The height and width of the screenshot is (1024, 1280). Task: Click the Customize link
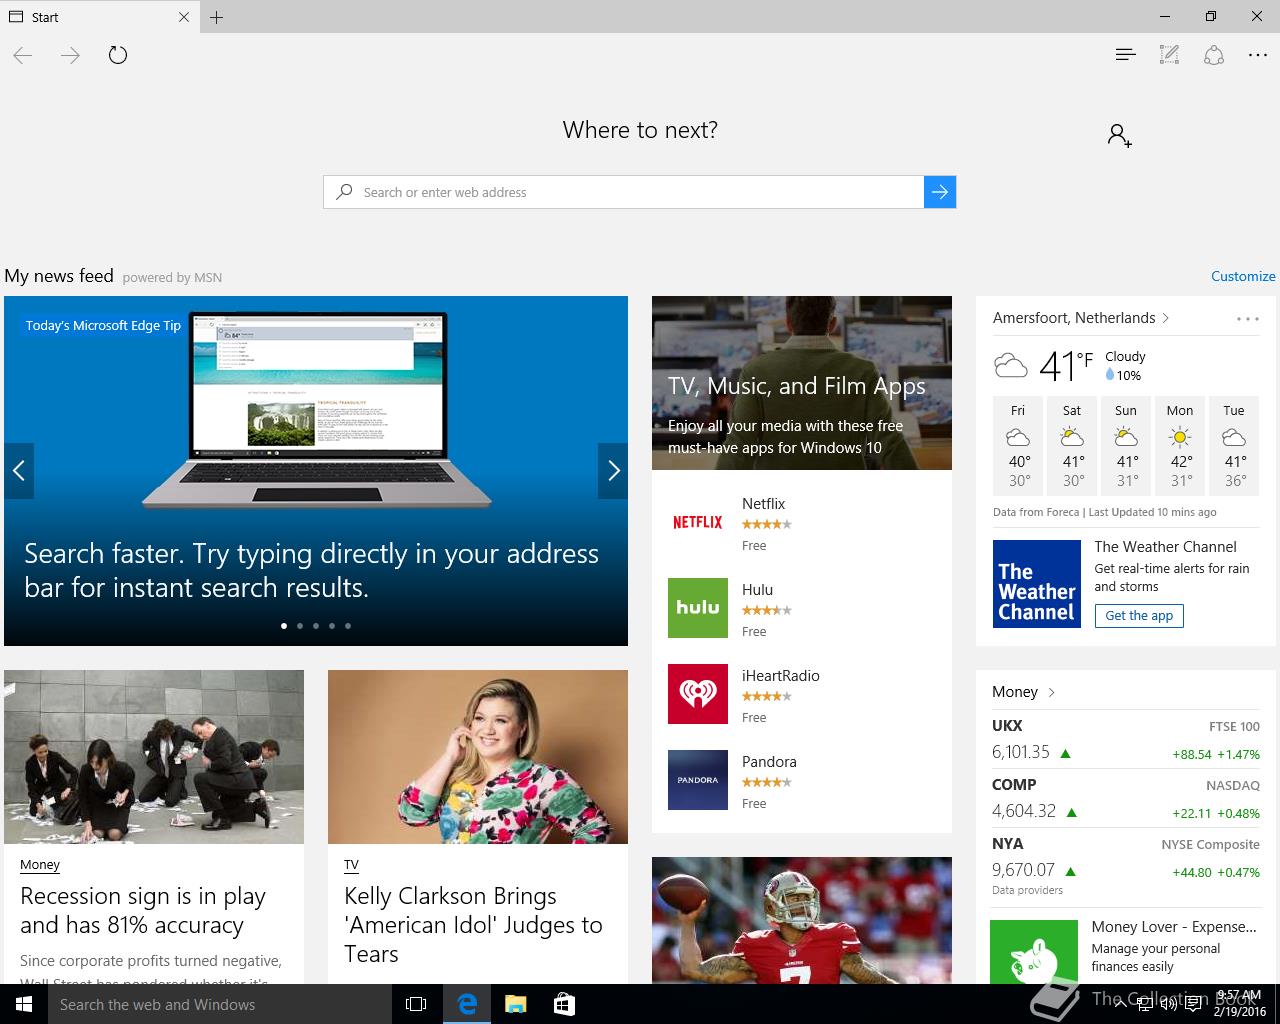1243,276
